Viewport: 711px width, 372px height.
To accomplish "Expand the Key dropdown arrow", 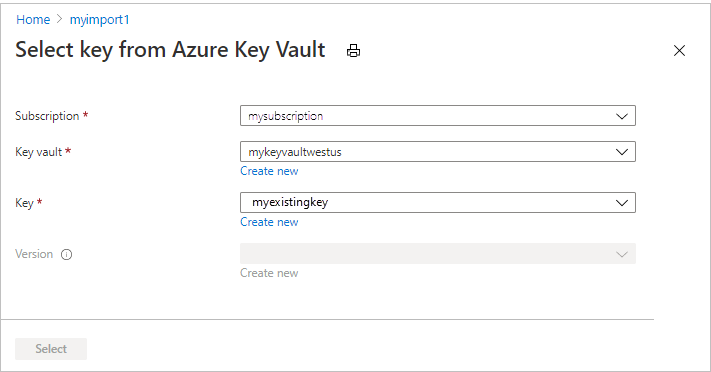I will [x=622, y=203].
